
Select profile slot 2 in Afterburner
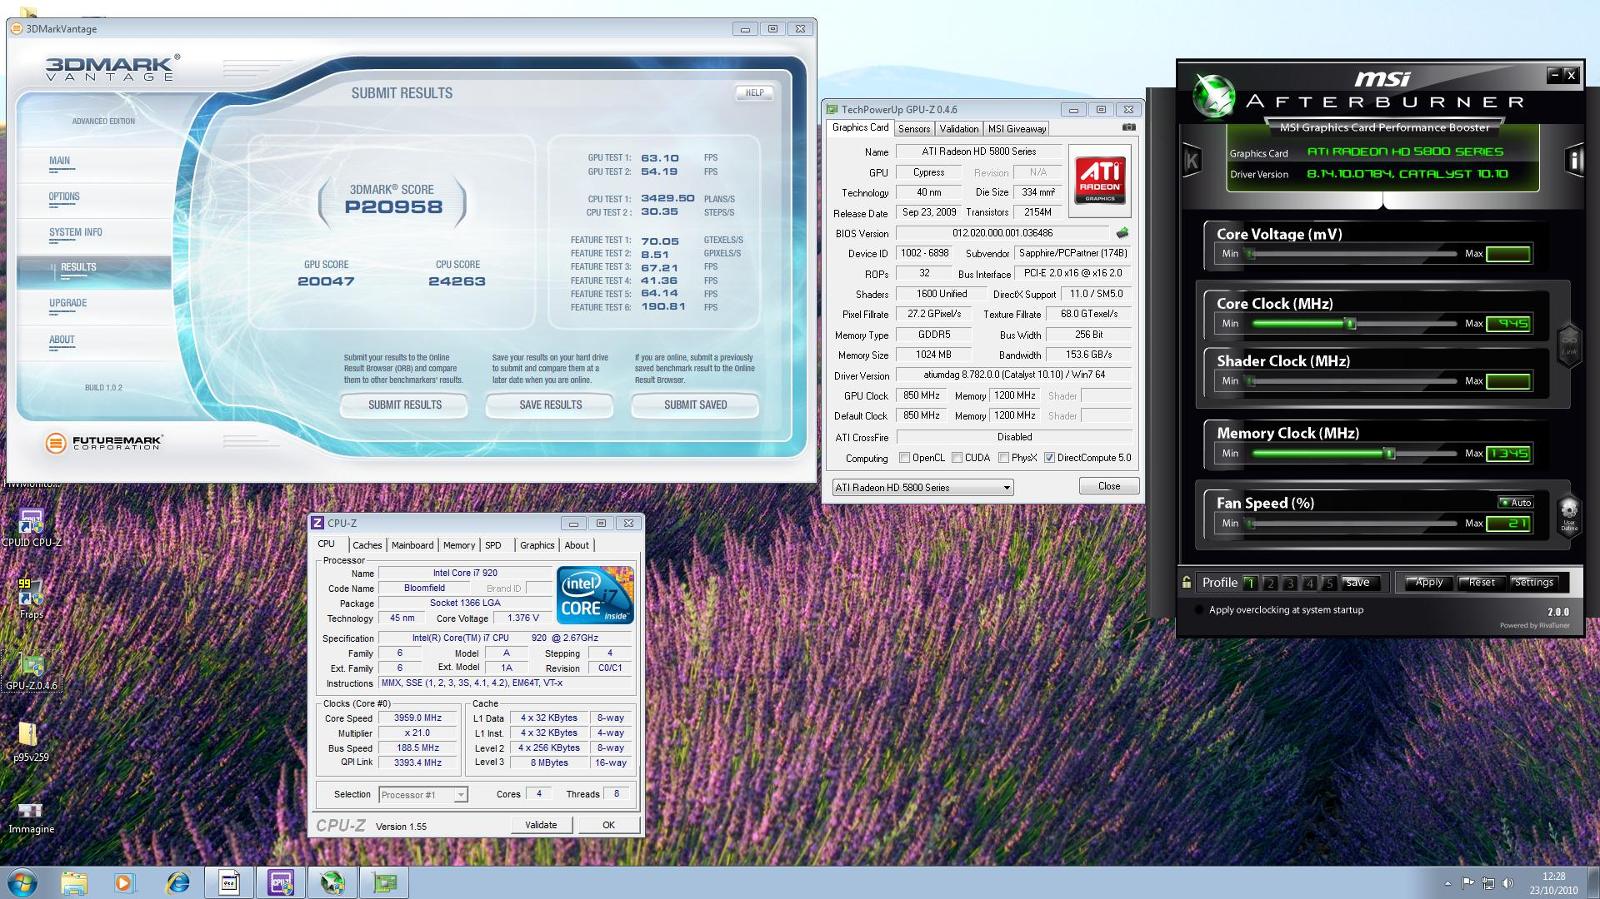pos(1270,582)
